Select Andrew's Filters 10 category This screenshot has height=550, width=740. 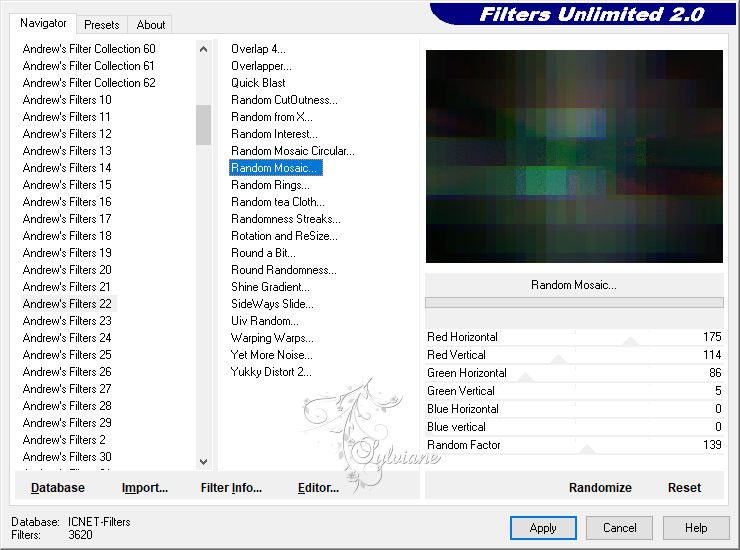coord(67,100)
